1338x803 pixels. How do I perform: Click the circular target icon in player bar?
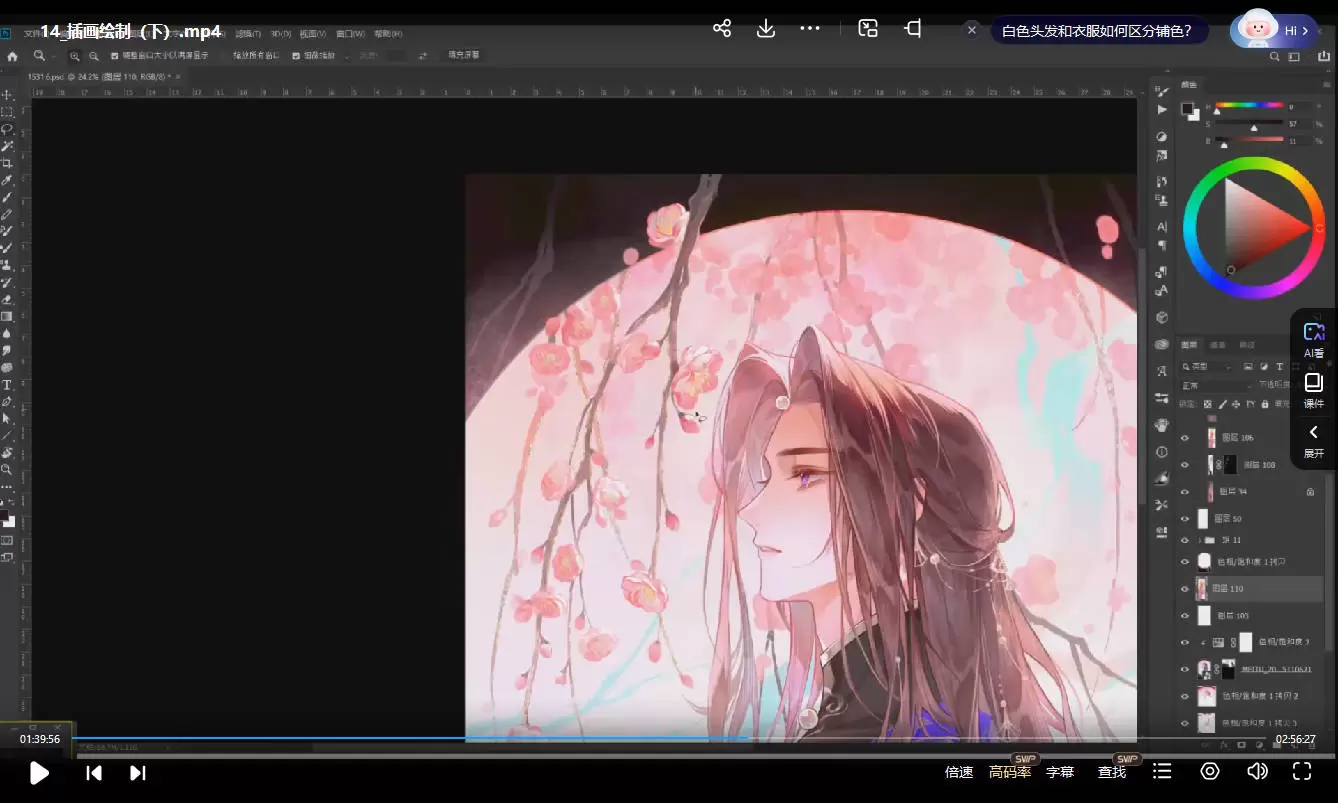click(x=1210, y=771)
